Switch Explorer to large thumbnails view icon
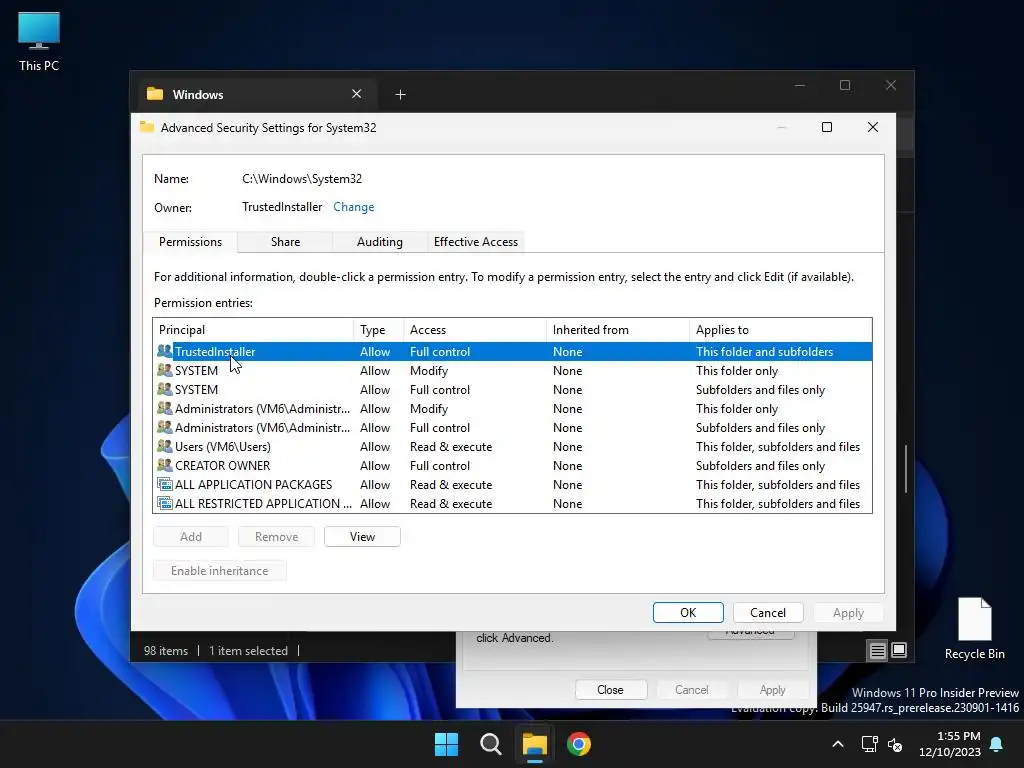Viewport: 1024px width, 768px height. (899, 650)
